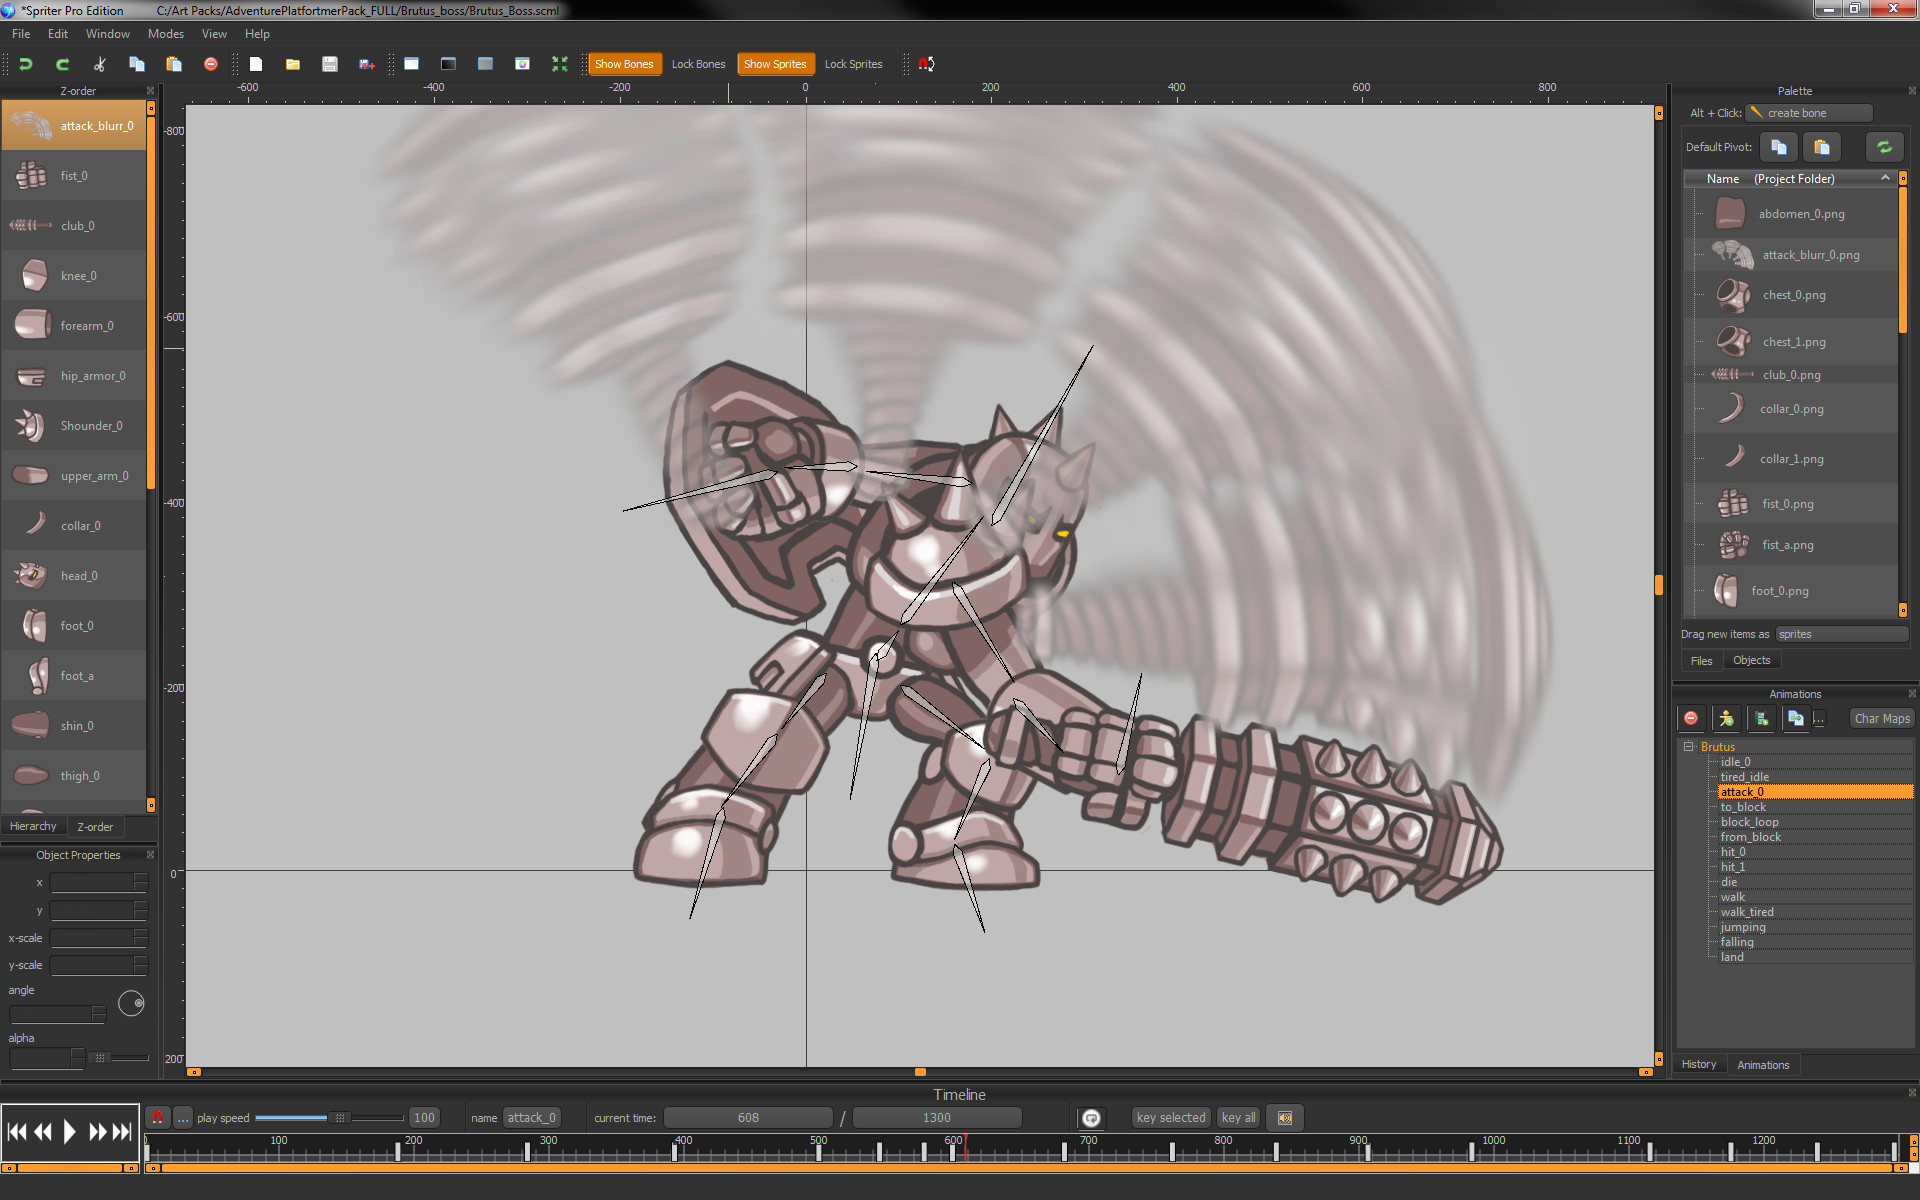Select the walk_tired animation
The height and width of the screenshot is (1200, 1920).
pos(1746,911)
